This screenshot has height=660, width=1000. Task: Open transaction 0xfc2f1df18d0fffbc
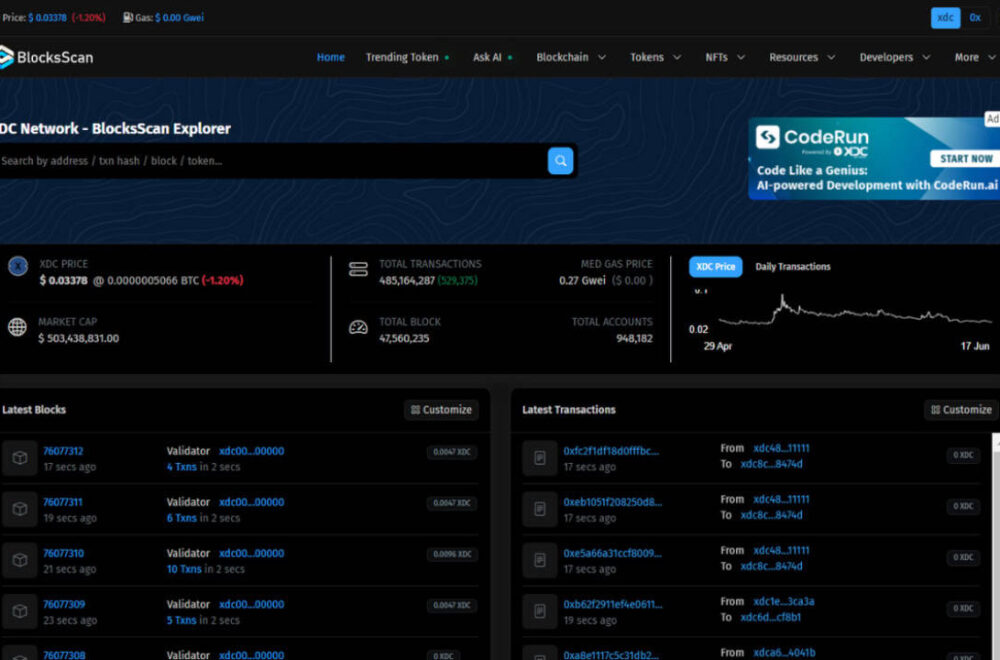[x=611, y=451]
